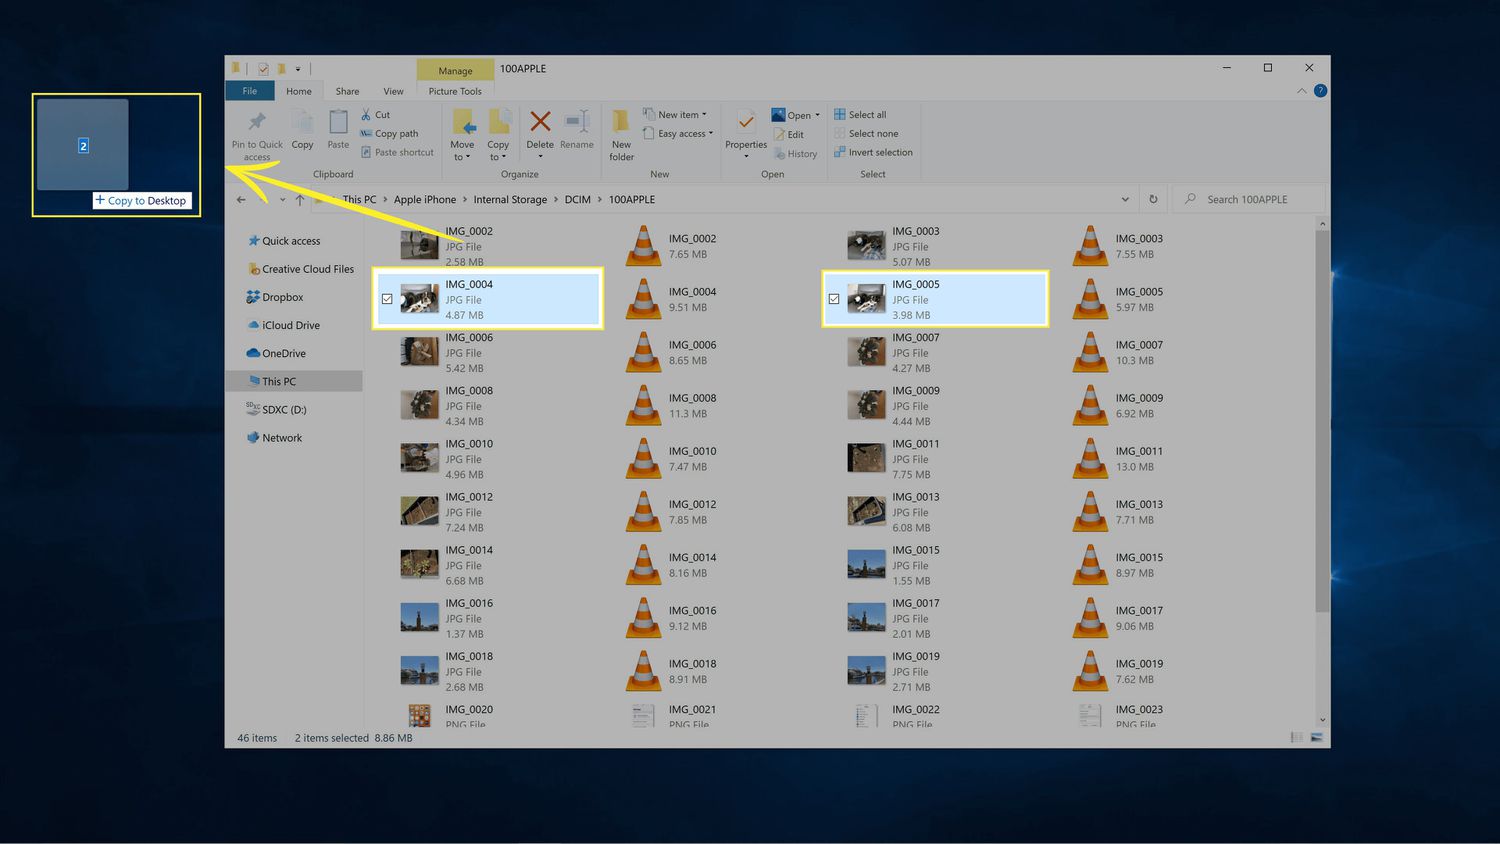1500x844 pixels.
Task: Click the Delete icon in ribbon
Action: (x=540, y=123)
